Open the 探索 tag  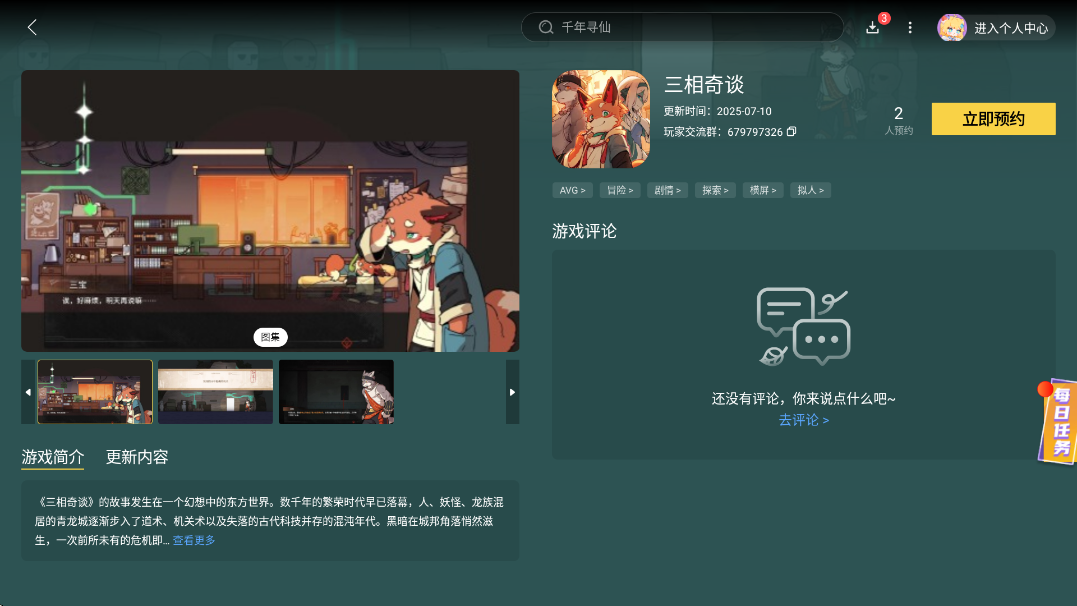(715, 190)
